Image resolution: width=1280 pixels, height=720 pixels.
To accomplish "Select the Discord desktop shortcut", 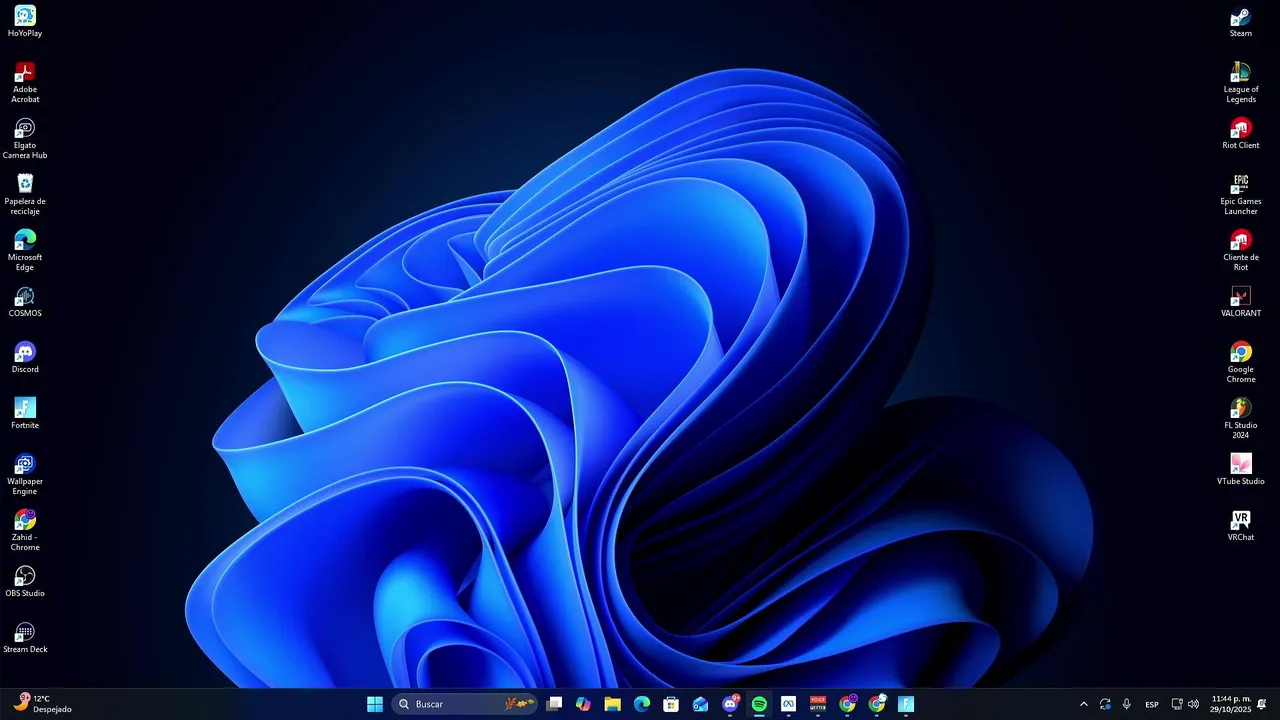I will click(x=25, y=358).
